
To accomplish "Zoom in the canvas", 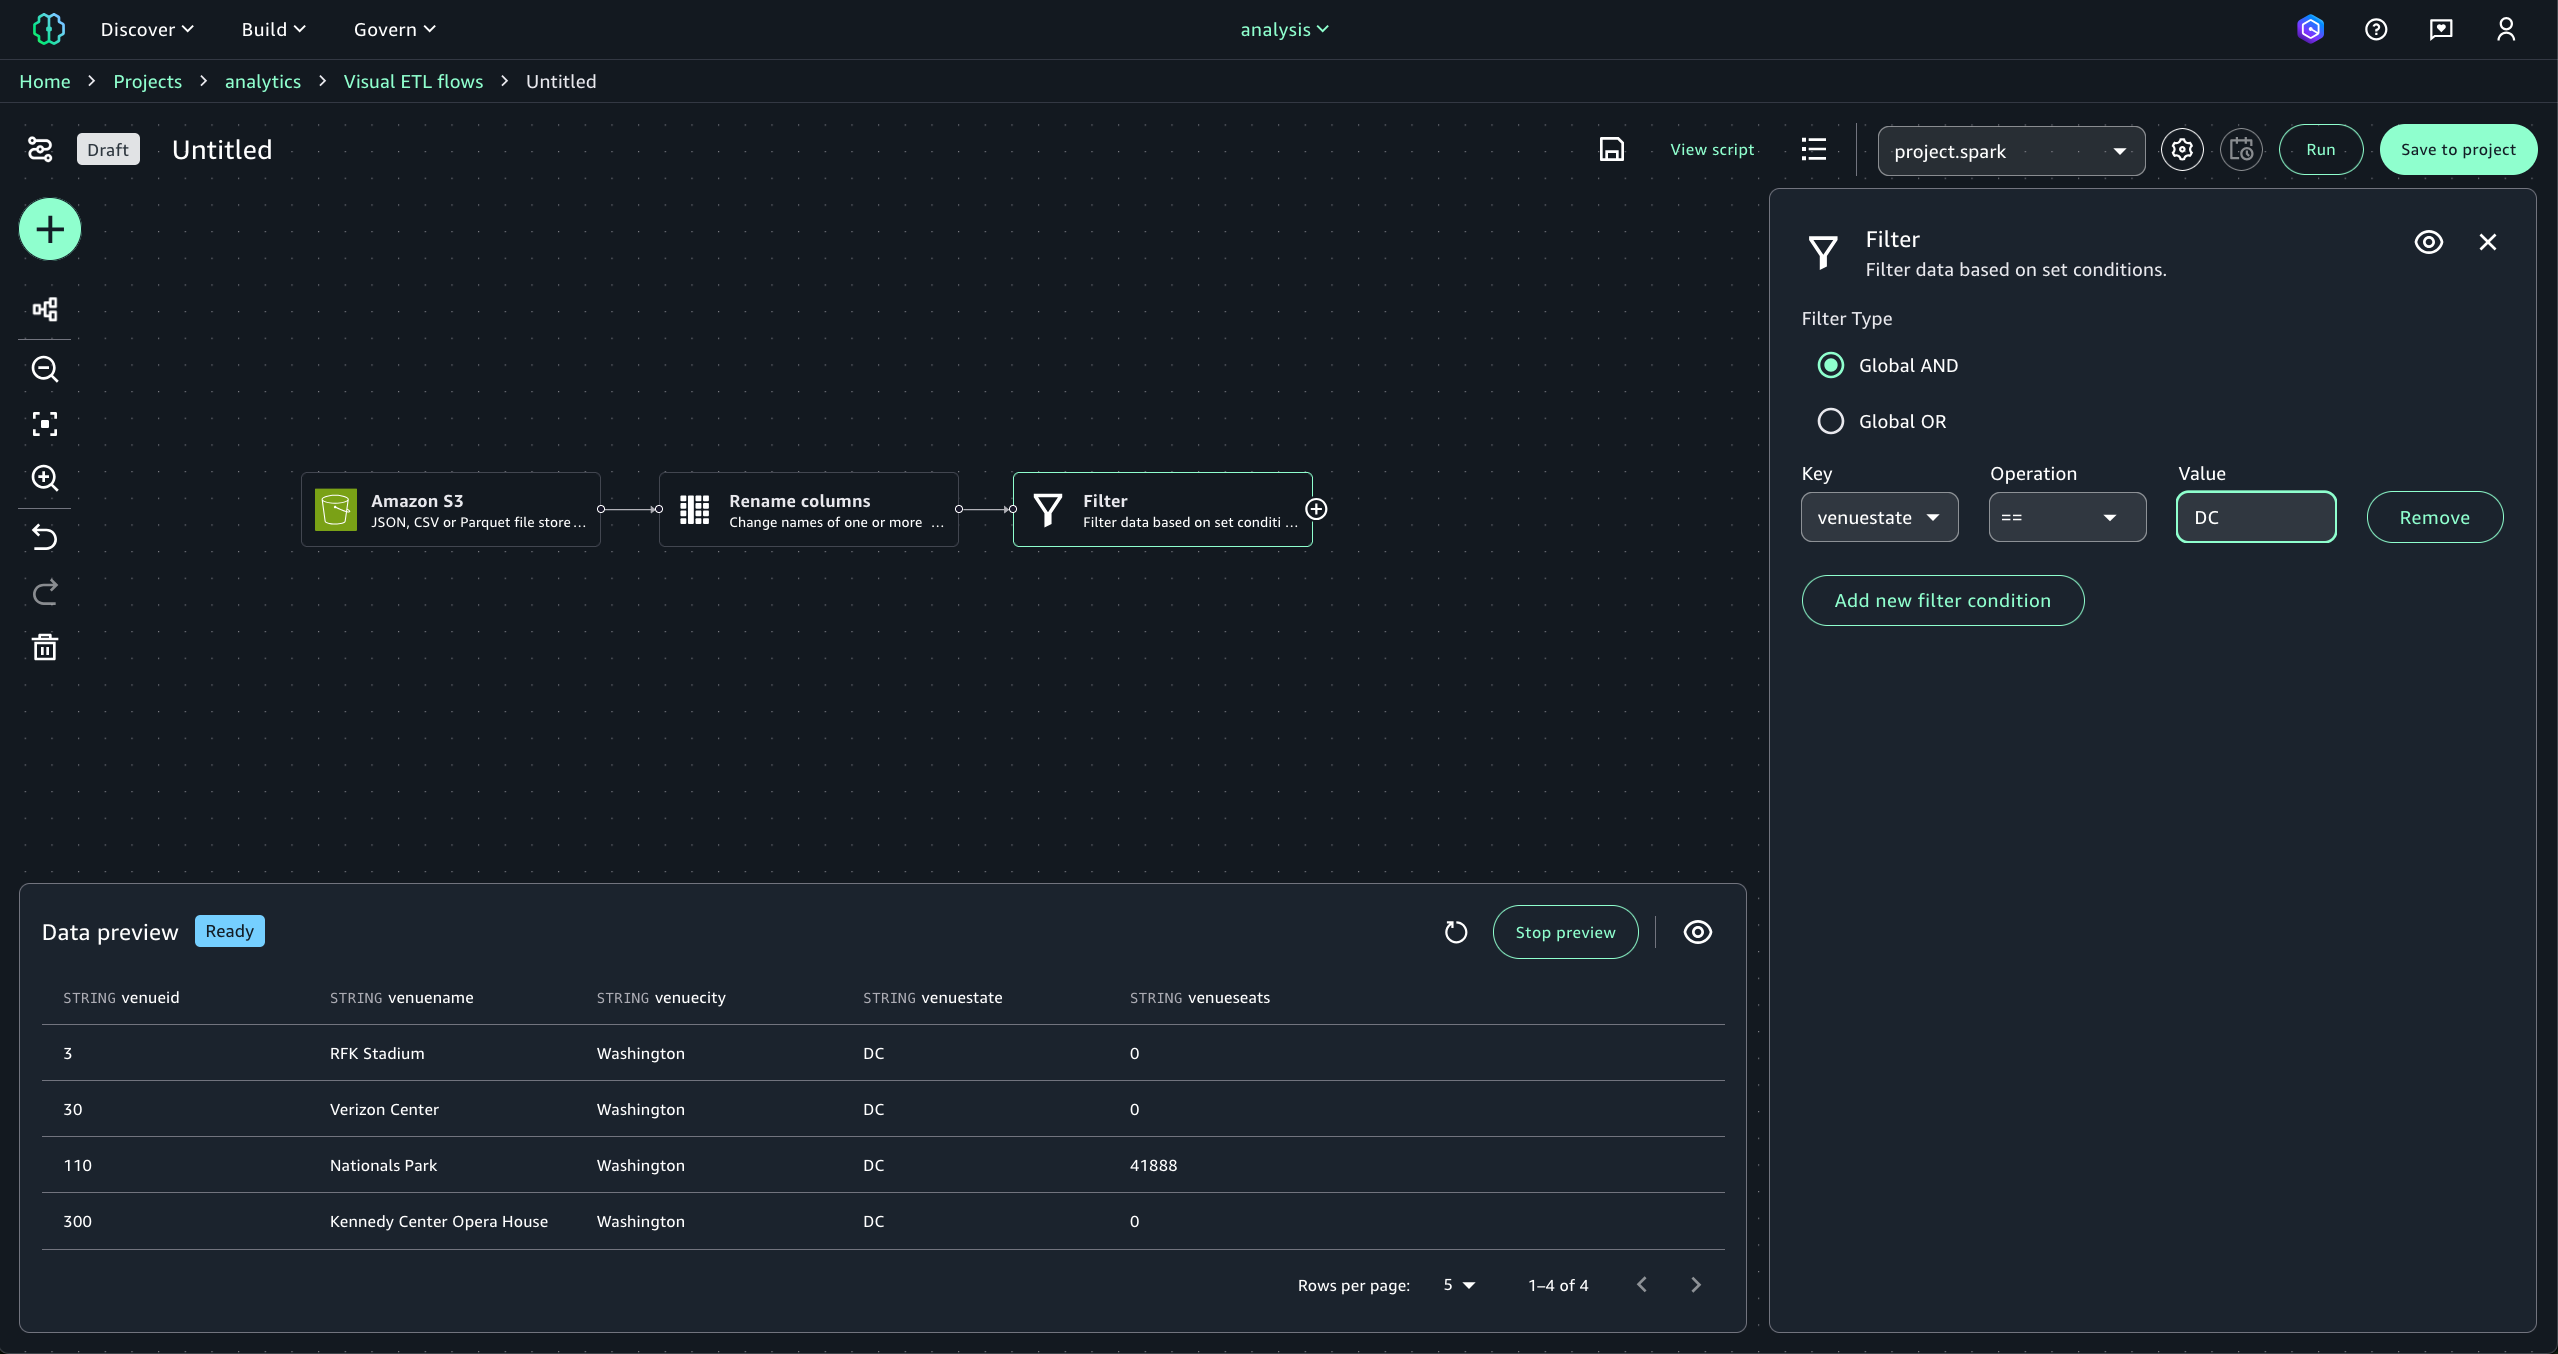I will point(45,478).
